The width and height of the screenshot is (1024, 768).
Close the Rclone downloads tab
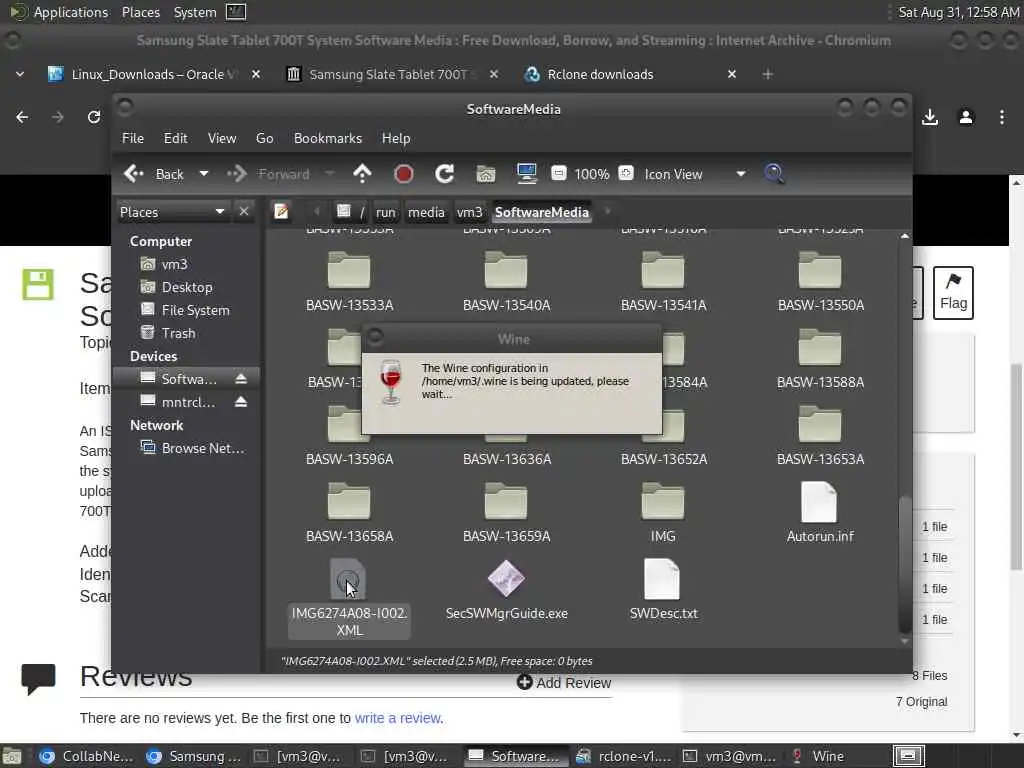click(732, 74)
